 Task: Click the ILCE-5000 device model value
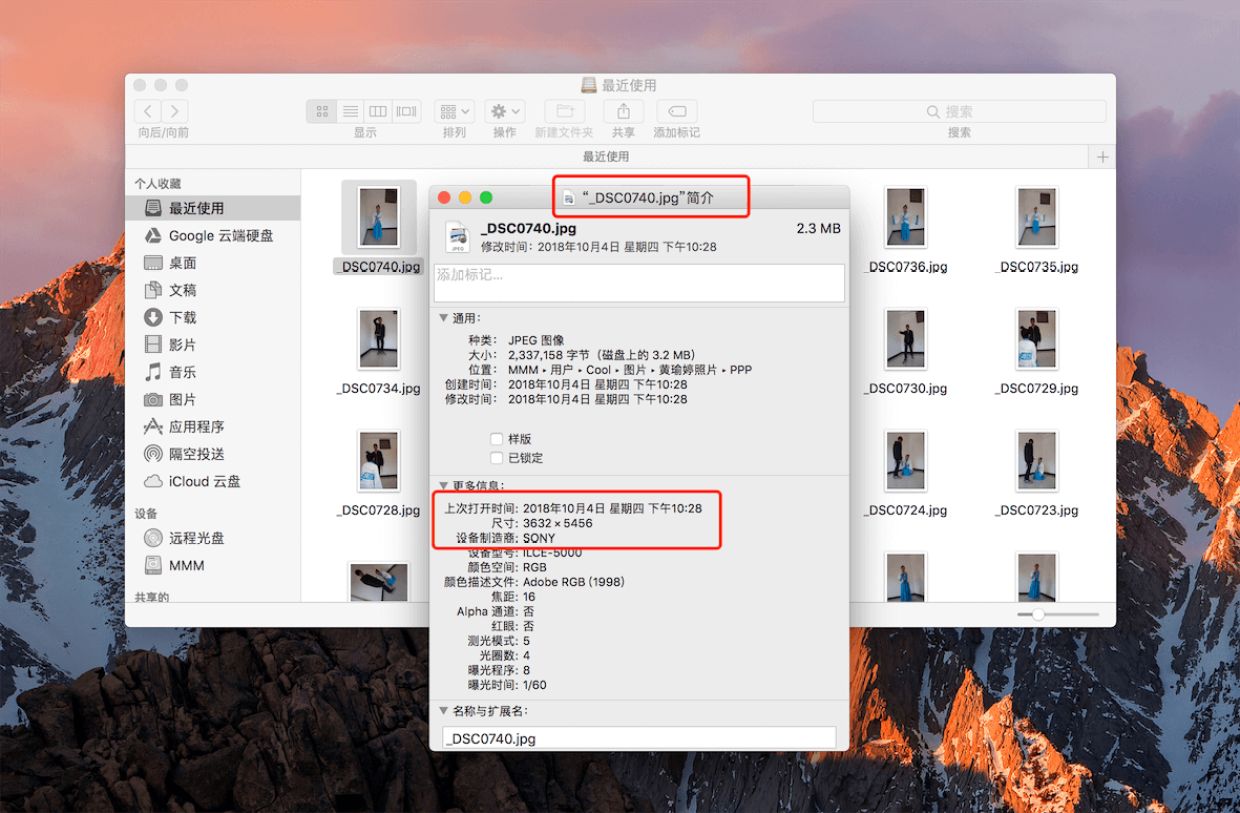552,553
